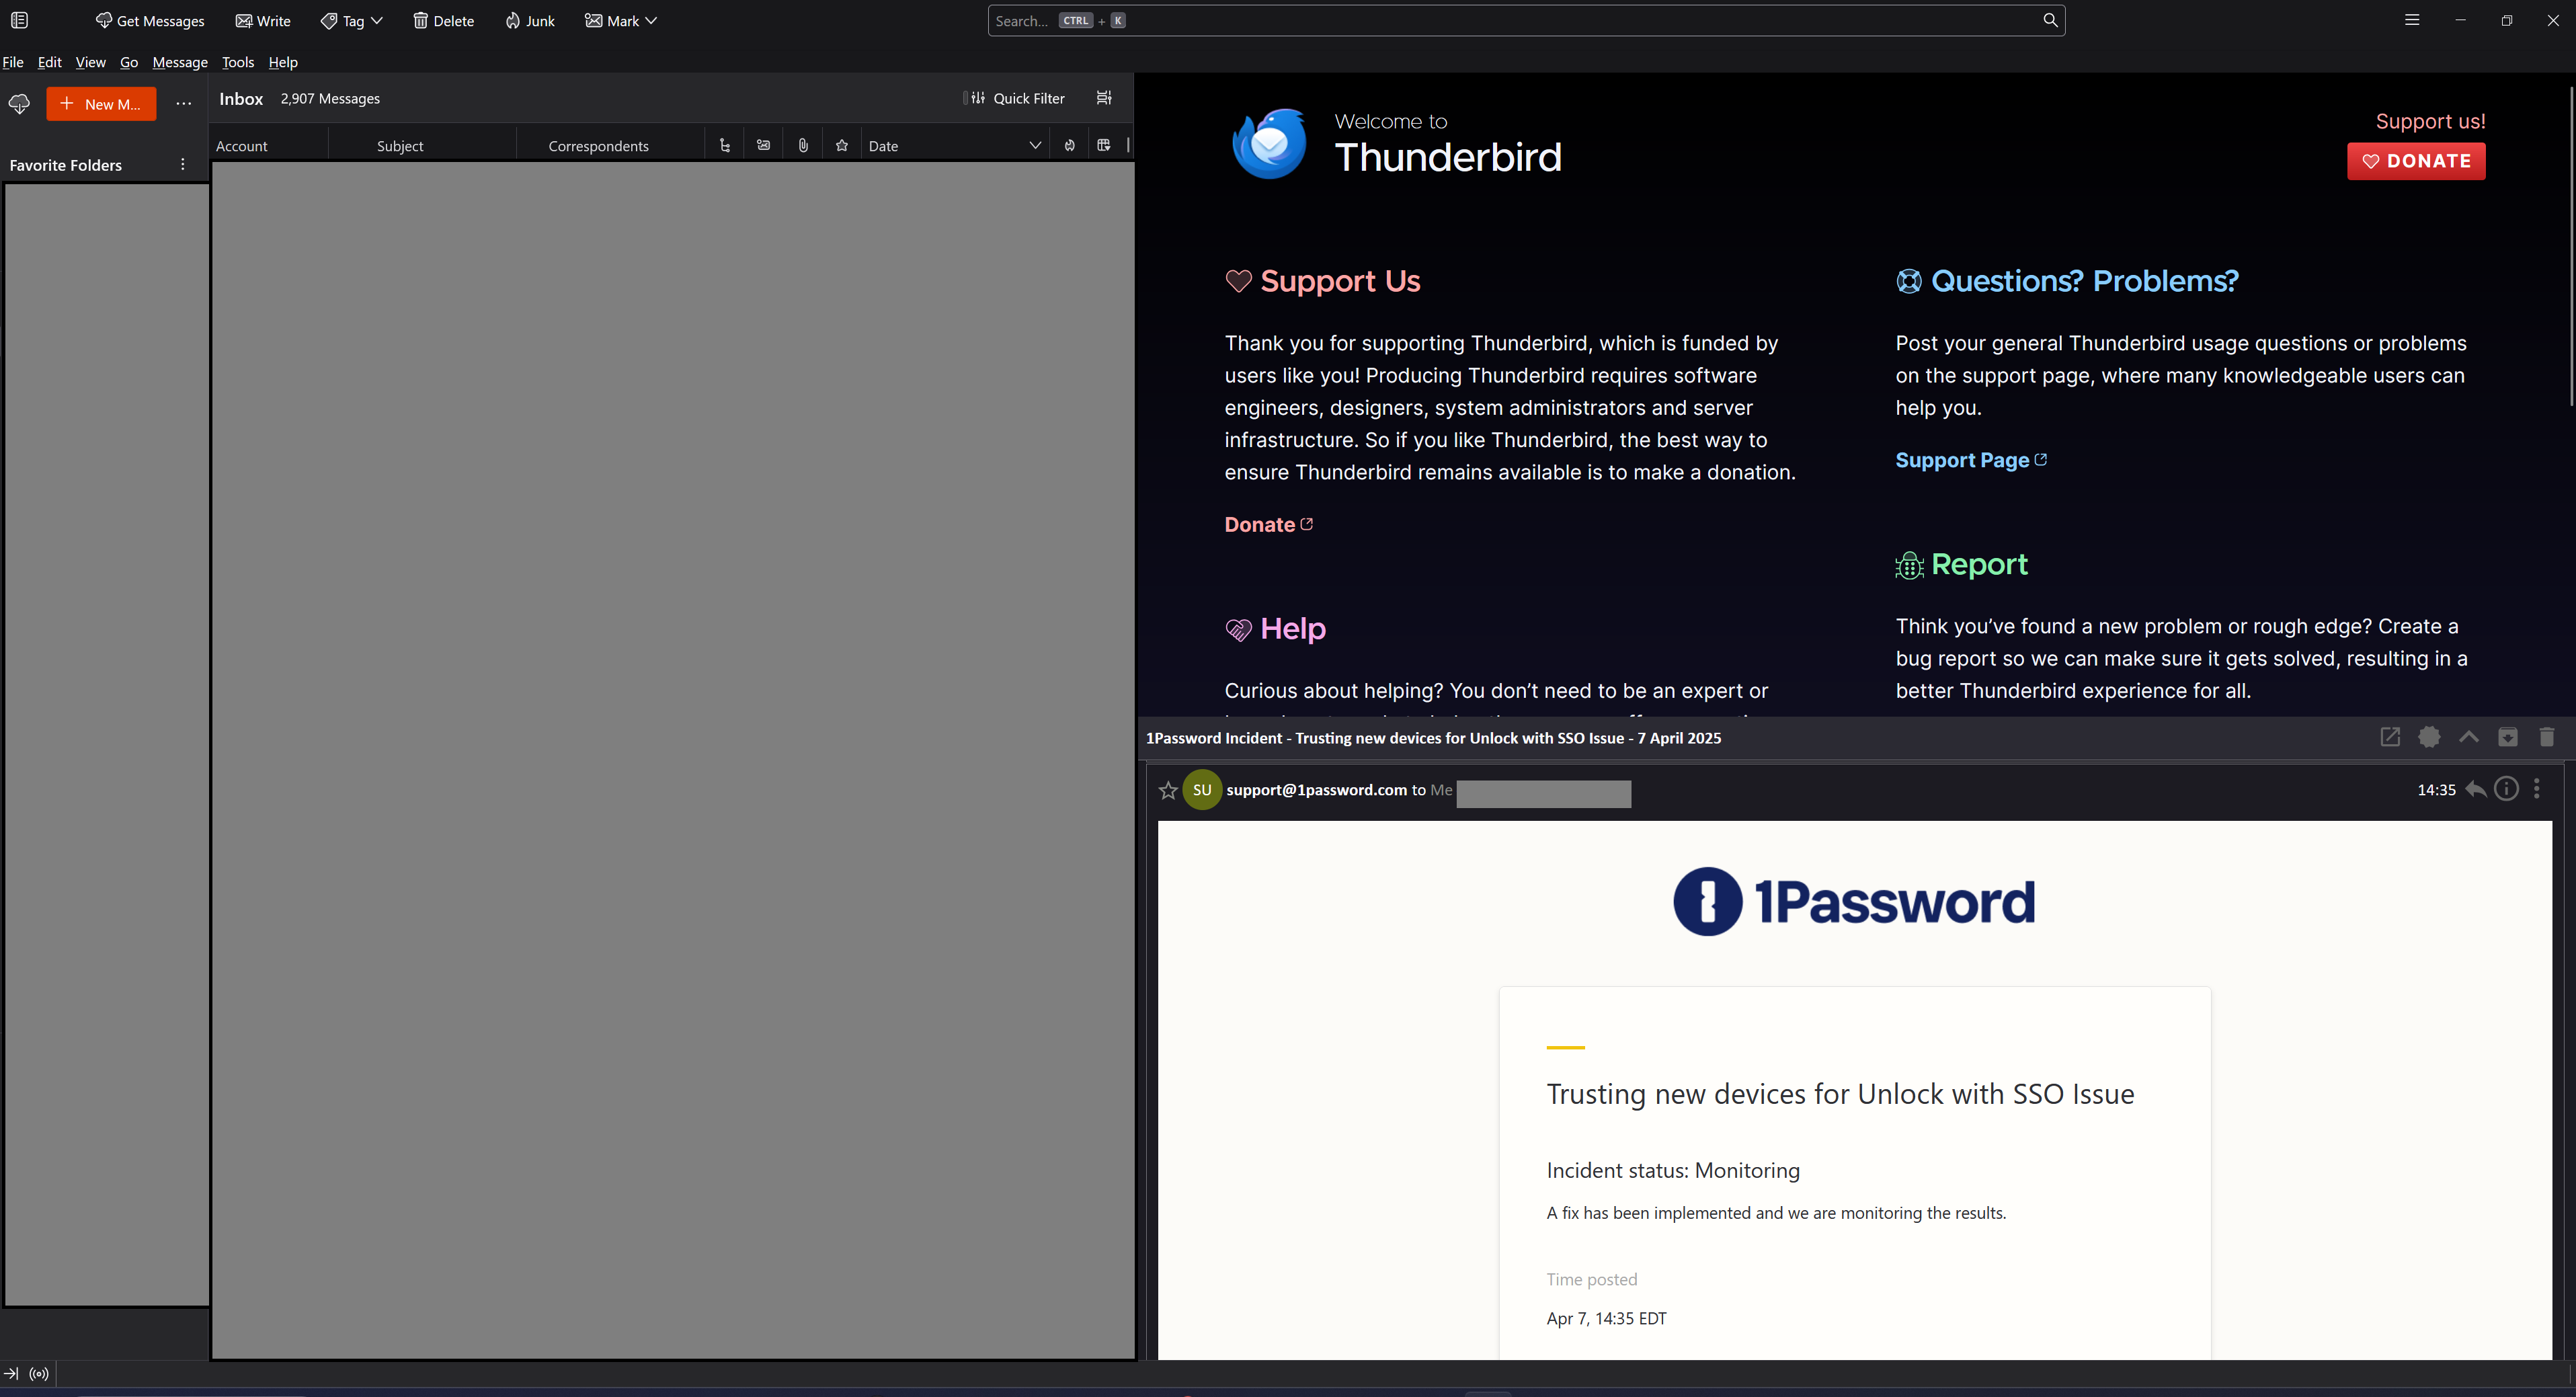Image resolution: width=2576 pixels, height=1397 pixels.
Task: Reply using the arrow icon by 14:35
Action: tap(2476, 789)
